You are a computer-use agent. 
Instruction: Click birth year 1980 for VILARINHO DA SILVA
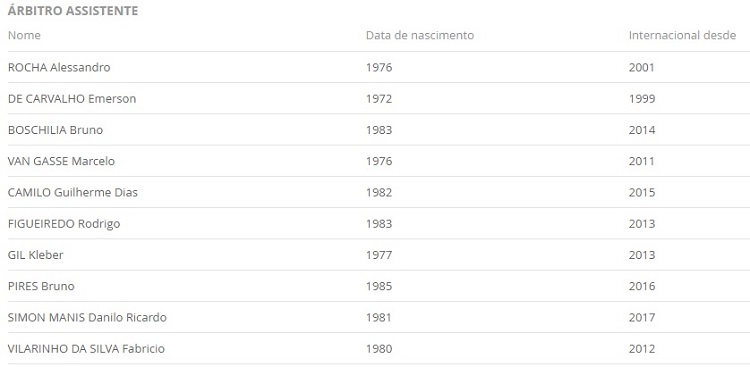[379, 348]
